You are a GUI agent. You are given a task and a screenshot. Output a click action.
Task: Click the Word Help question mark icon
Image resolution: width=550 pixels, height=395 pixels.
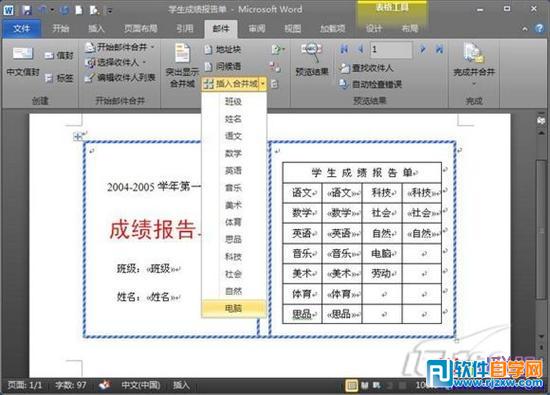coord(539,28)
